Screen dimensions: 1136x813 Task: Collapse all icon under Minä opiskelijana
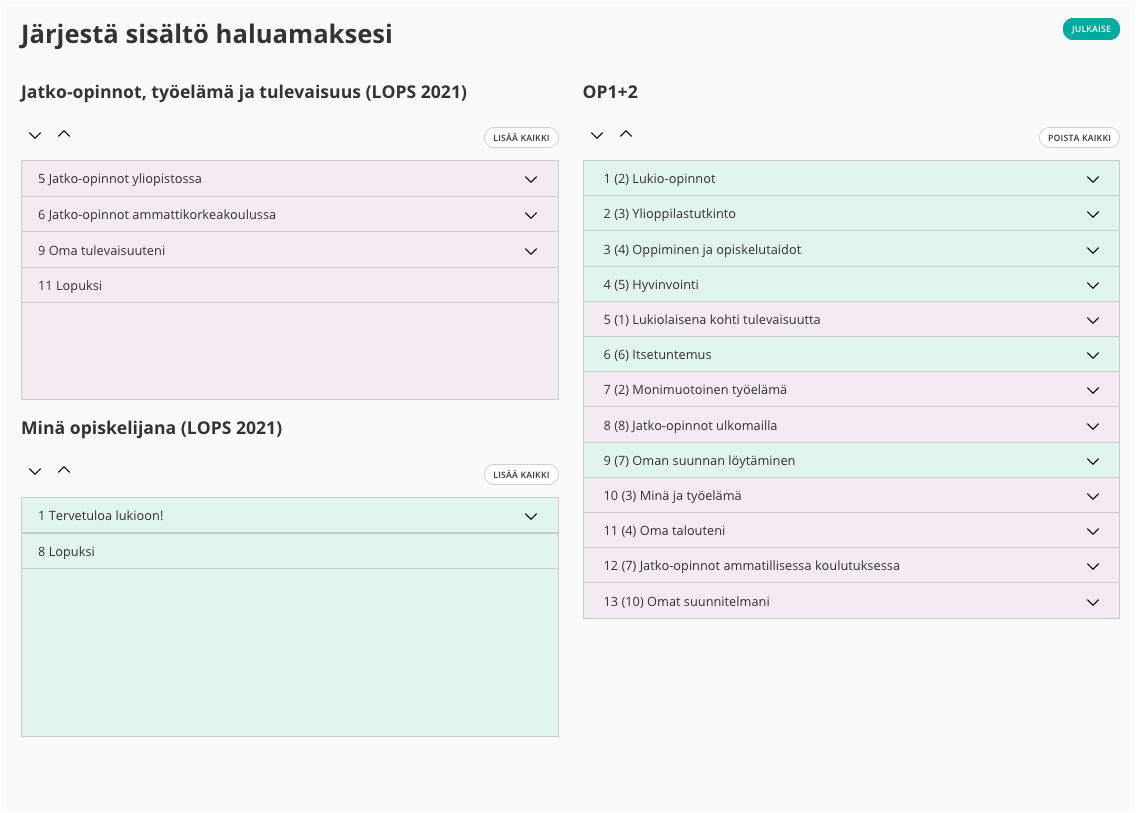(x=64, y=470)
